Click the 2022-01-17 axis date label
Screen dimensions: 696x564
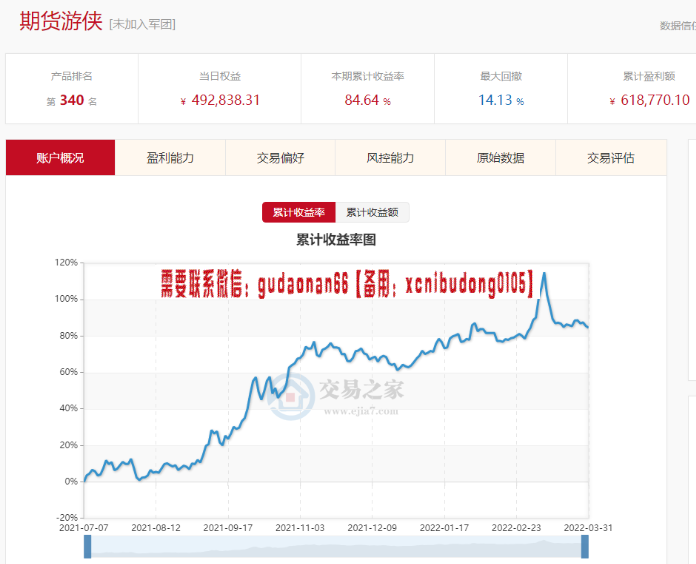tap(444, 528)
